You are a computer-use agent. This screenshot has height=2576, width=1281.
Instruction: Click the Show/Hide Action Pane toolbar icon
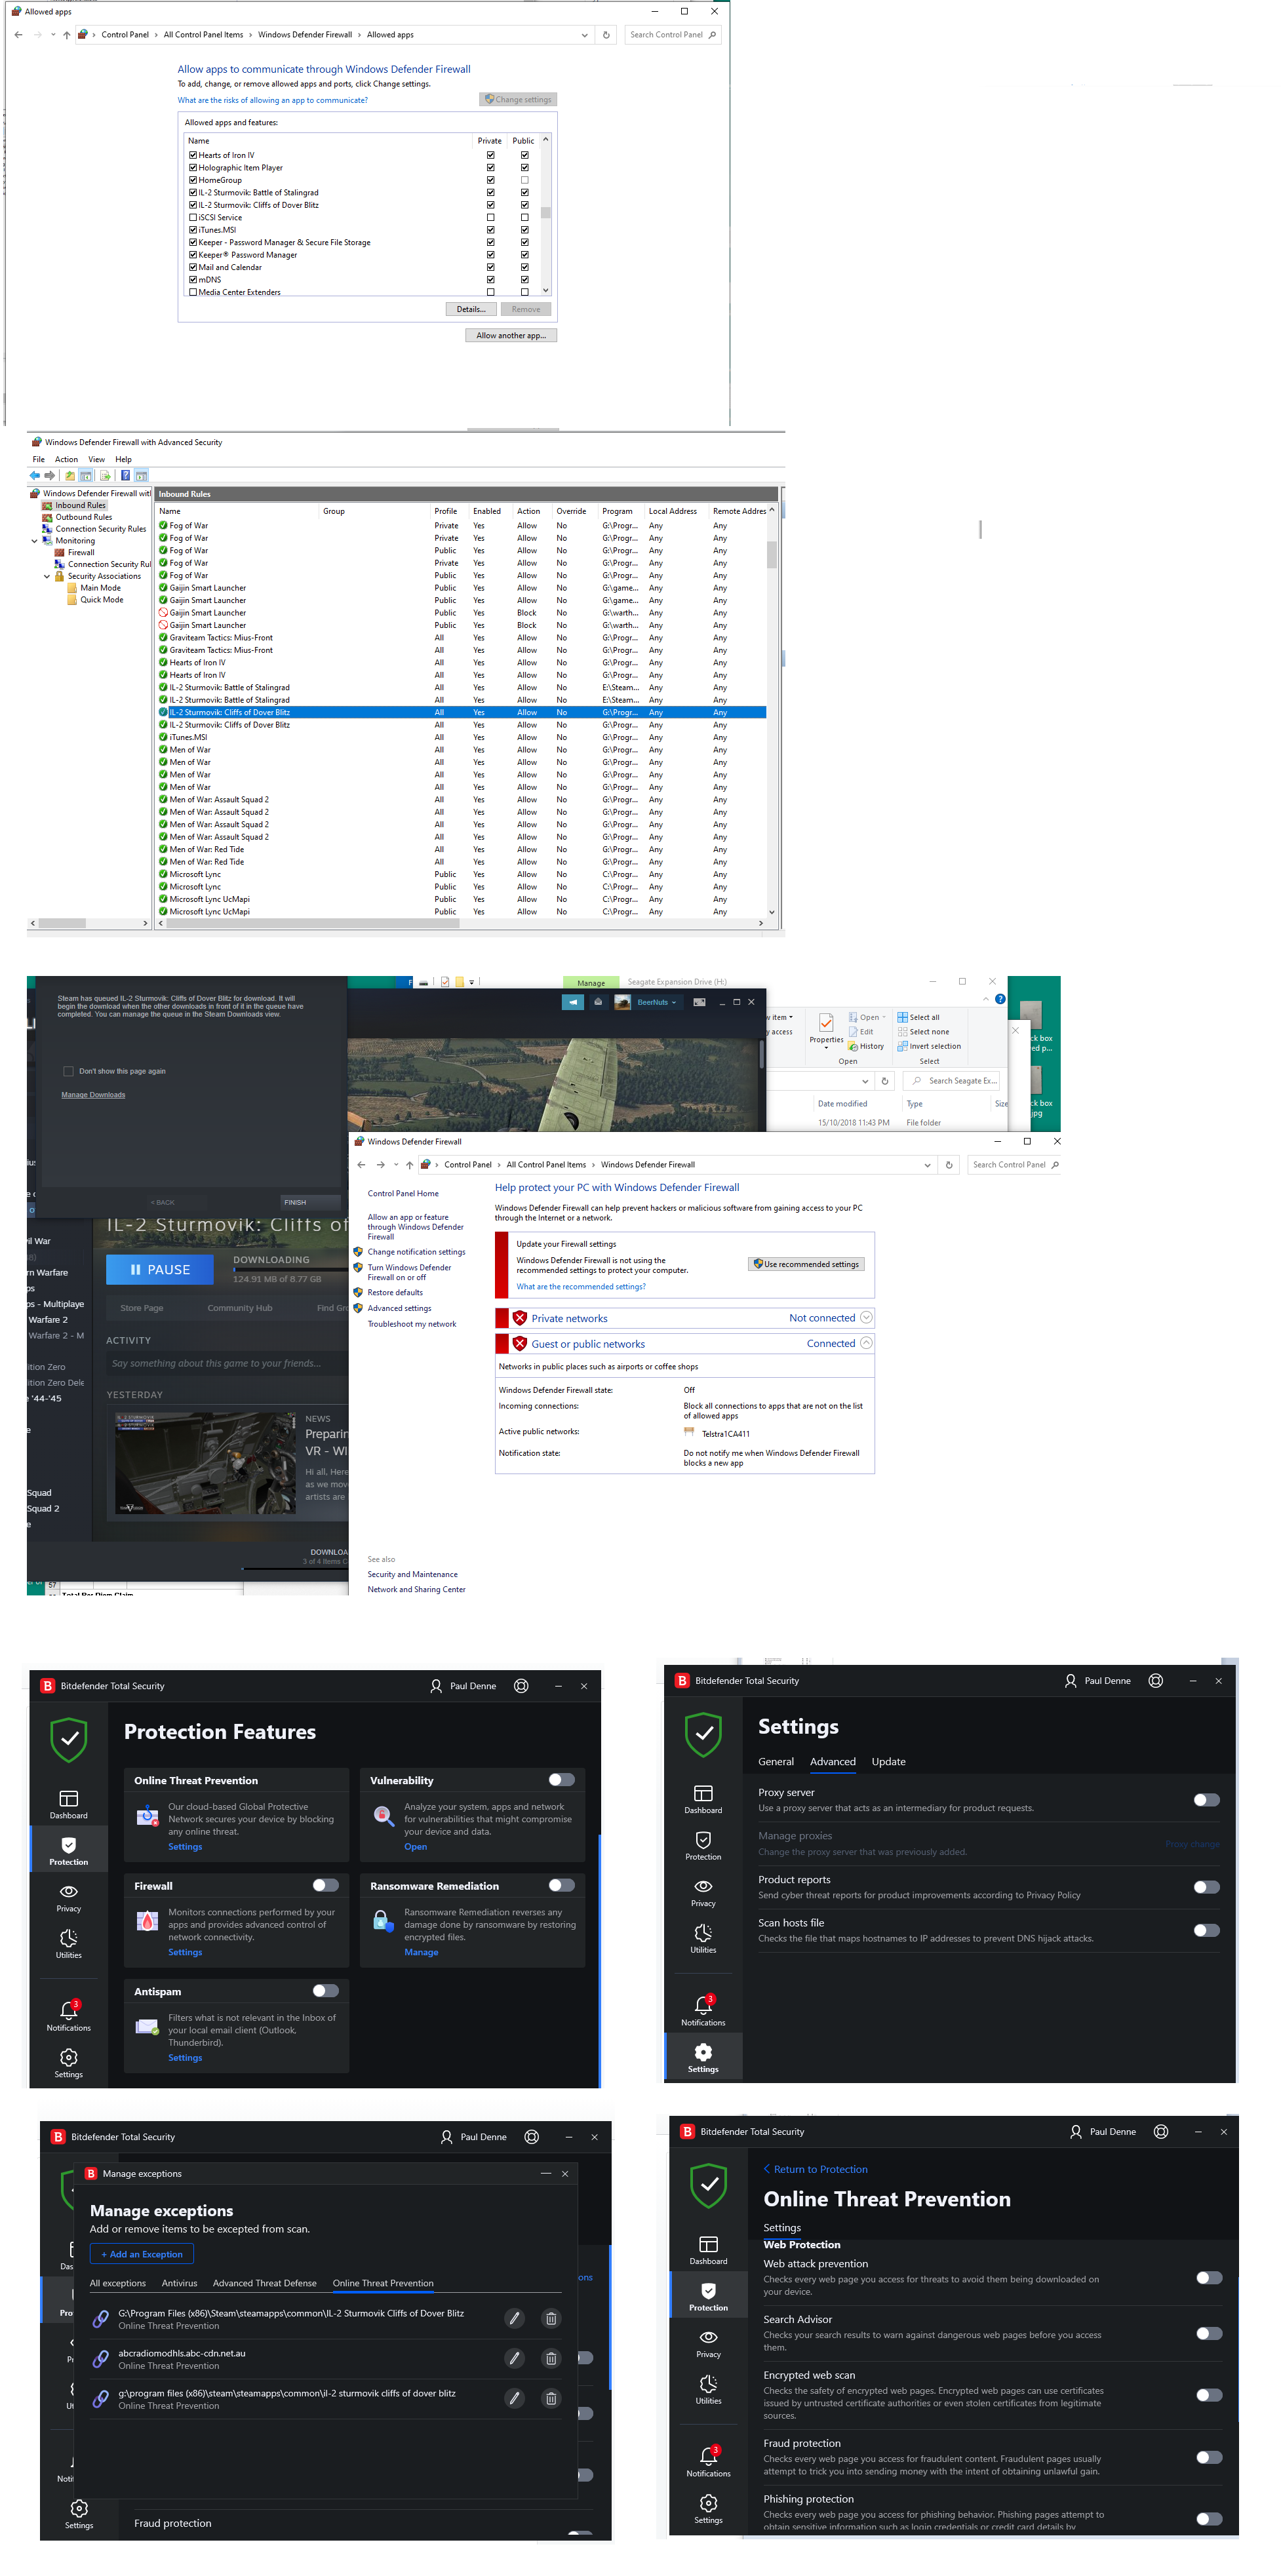pos(141,475)
